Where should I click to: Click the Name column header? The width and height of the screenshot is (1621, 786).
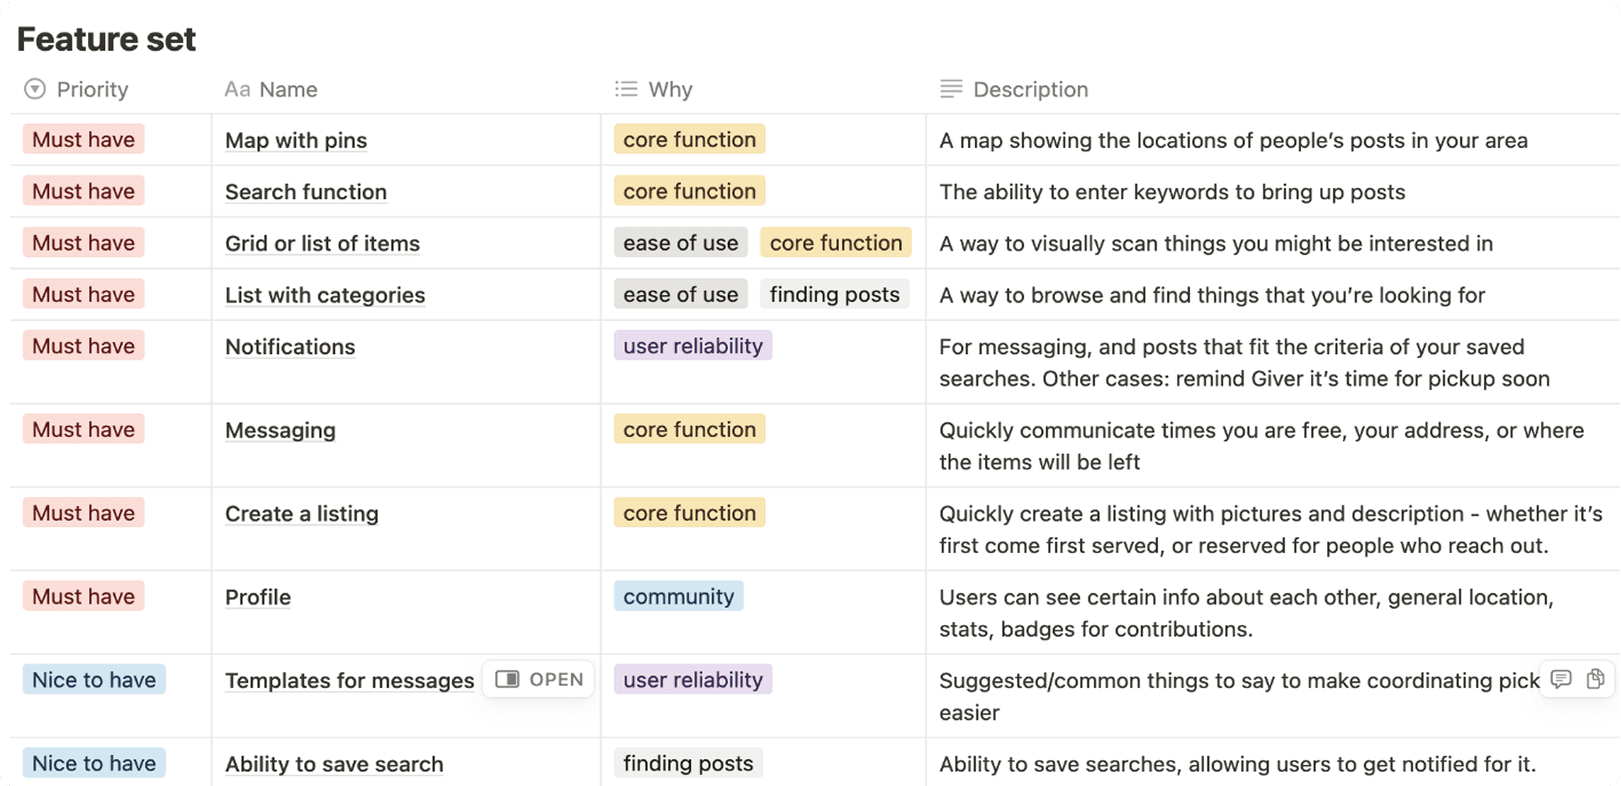pyautogui.click(x=271, y=89)
